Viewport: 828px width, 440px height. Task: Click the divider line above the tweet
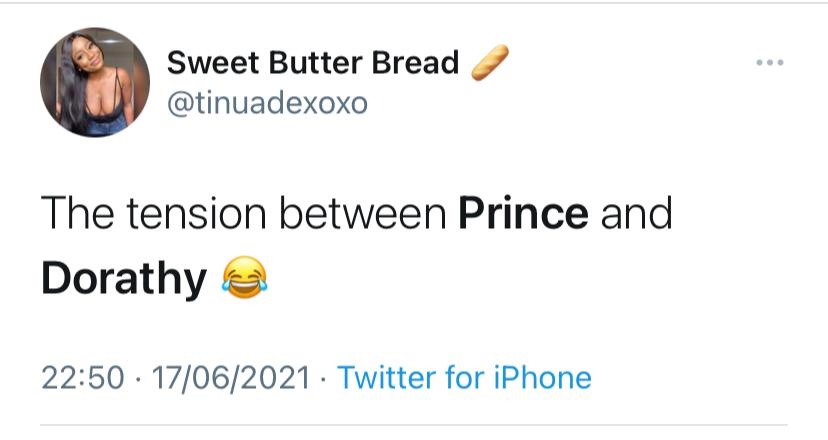(x=414, y=3)
